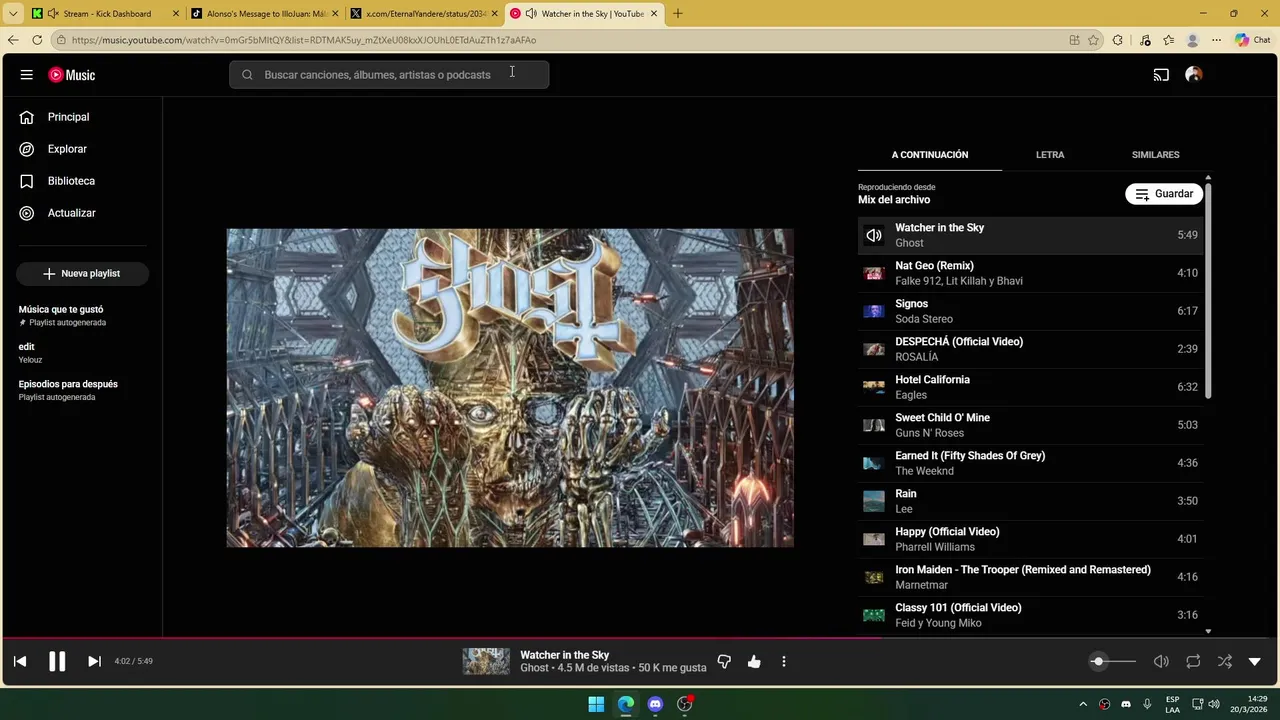Open the Música que te gustó playlist

(x=82, y=315)
